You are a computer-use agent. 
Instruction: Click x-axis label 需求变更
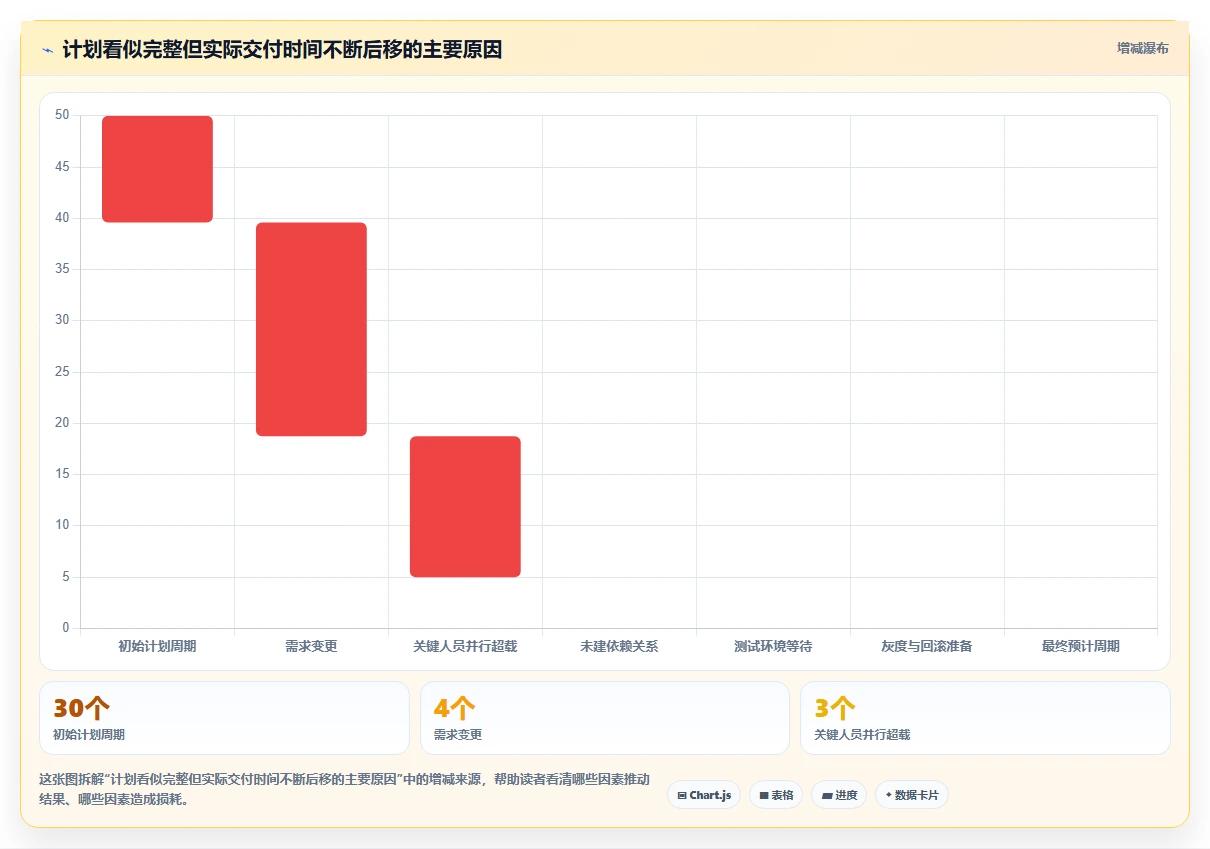click(311, 646)
